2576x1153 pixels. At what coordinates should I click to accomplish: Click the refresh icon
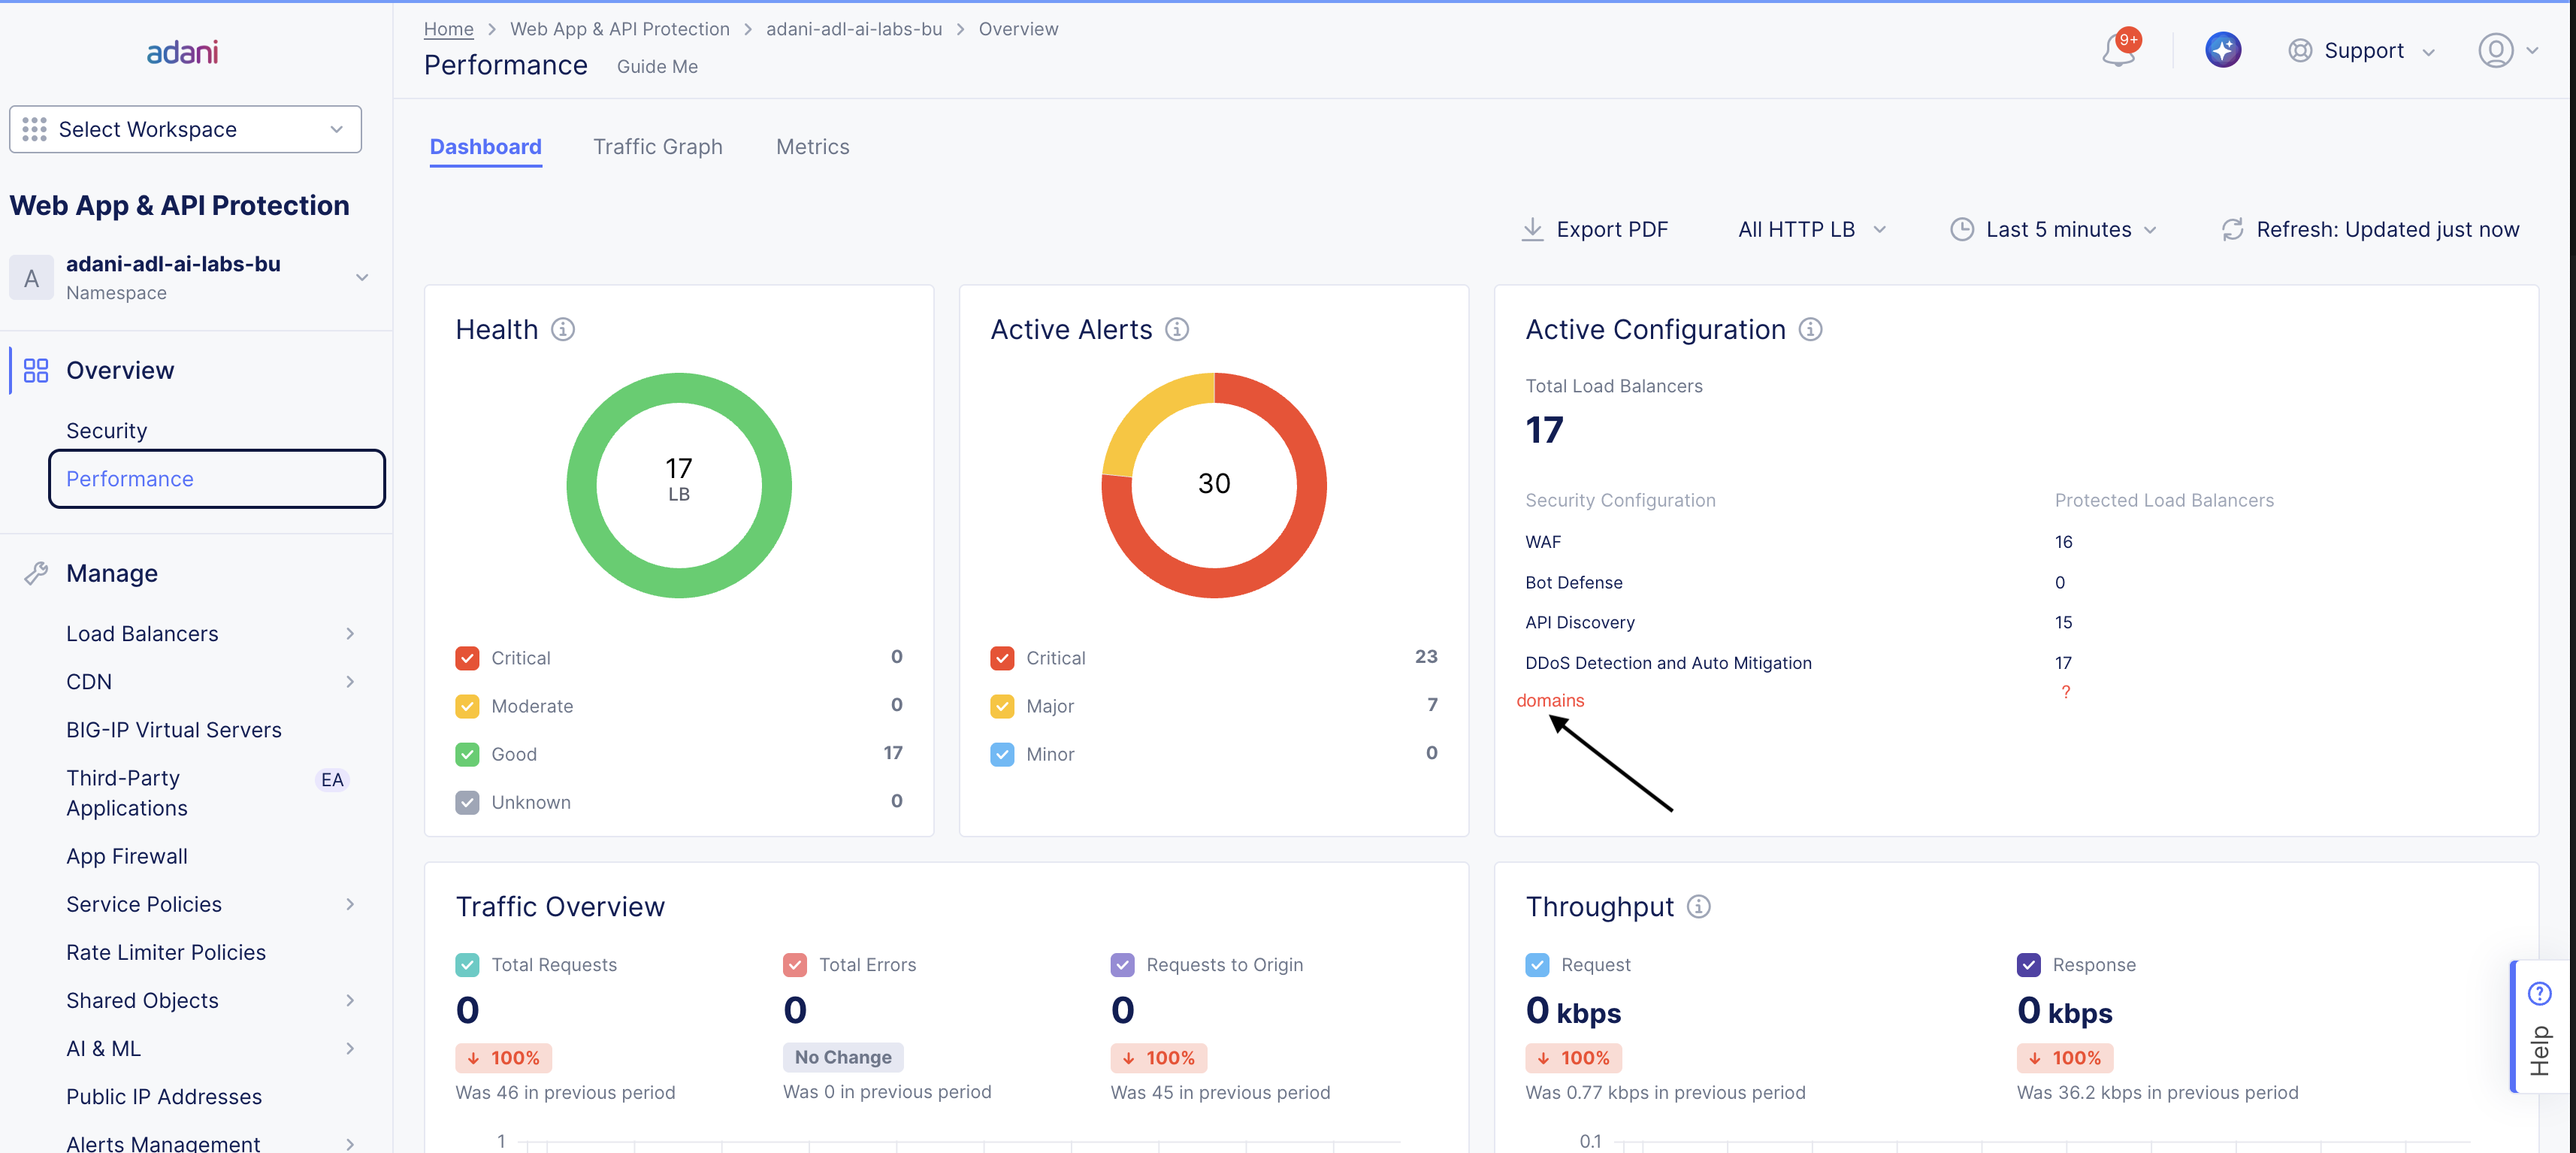pyautogui.click(x=2232, y=230)
